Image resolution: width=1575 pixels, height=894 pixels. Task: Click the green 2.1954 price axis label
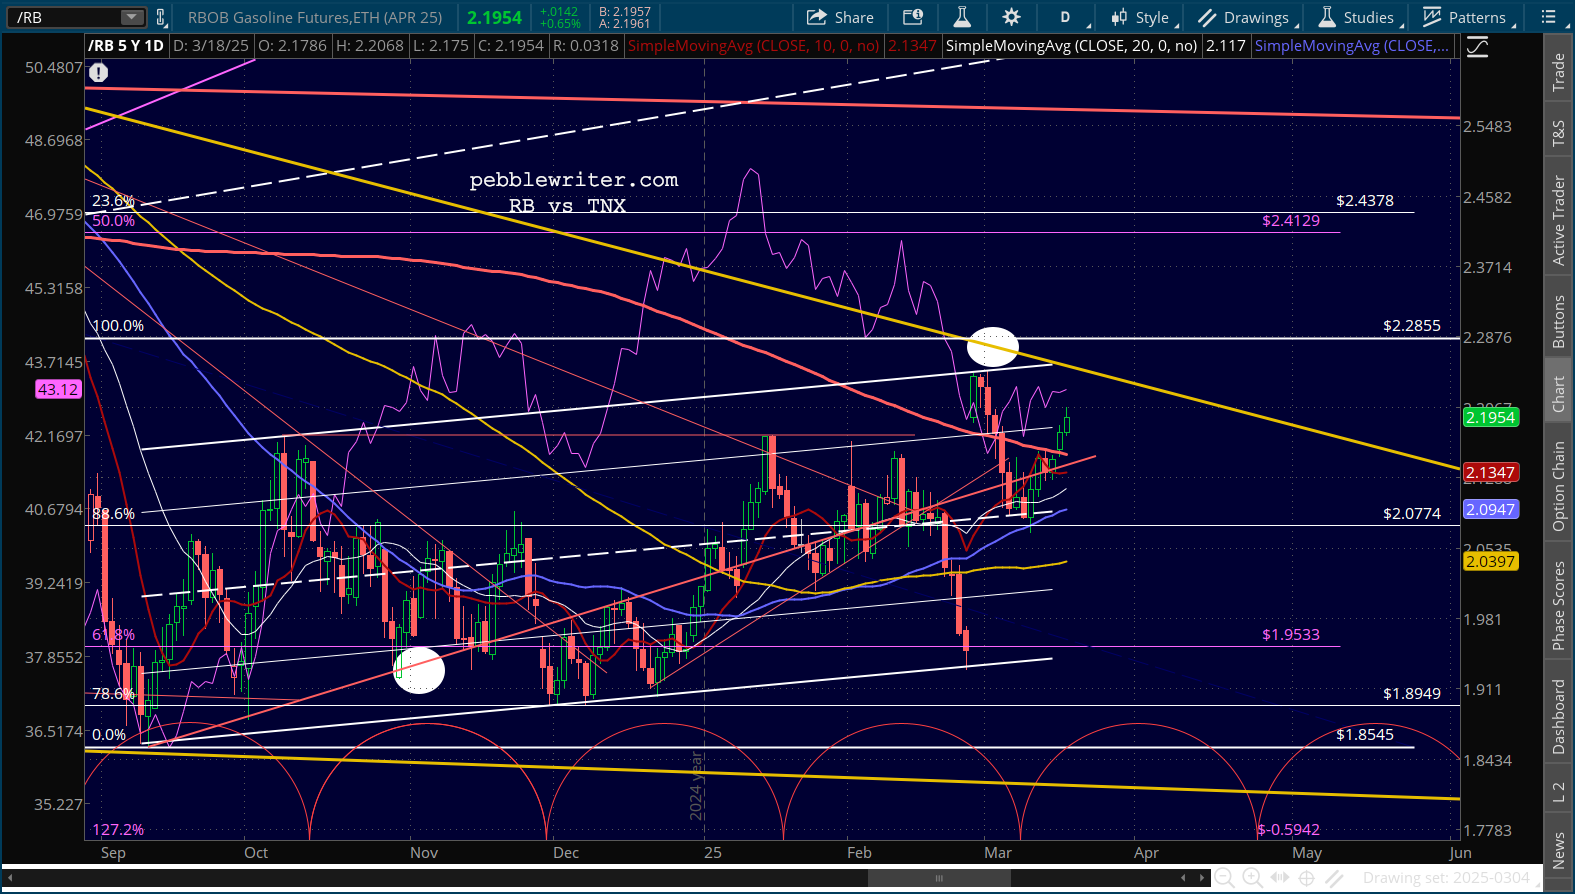pos(1490,417)
